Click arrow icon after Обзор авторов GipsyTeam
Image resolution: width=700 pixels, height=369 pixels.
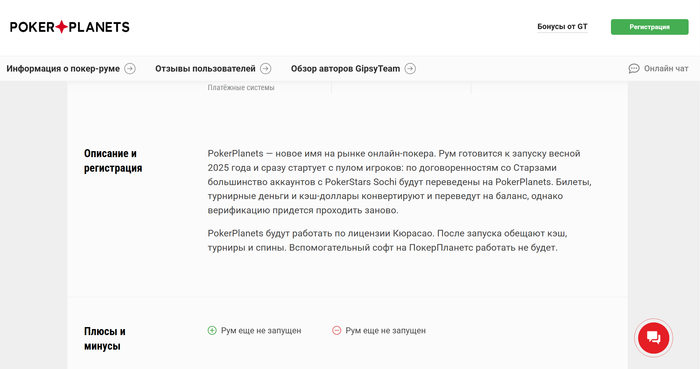tap(410, 69)
